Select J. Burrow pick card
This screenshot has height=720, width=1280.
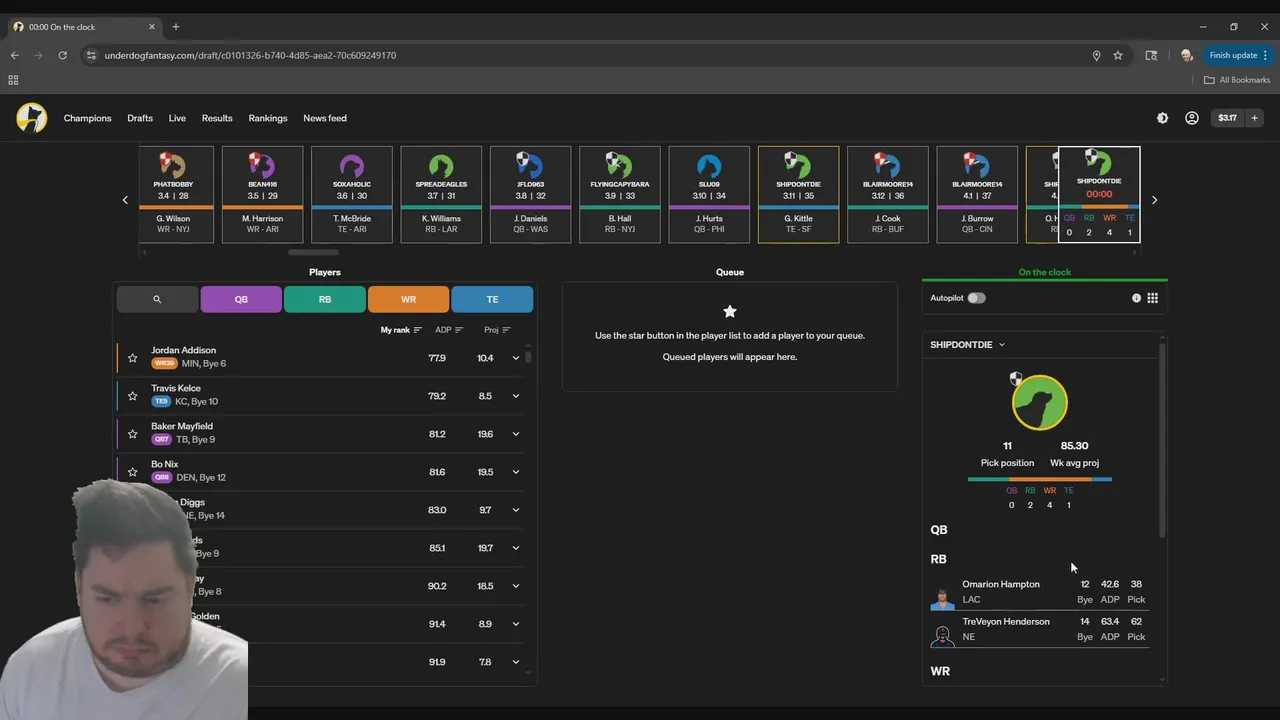977,195
